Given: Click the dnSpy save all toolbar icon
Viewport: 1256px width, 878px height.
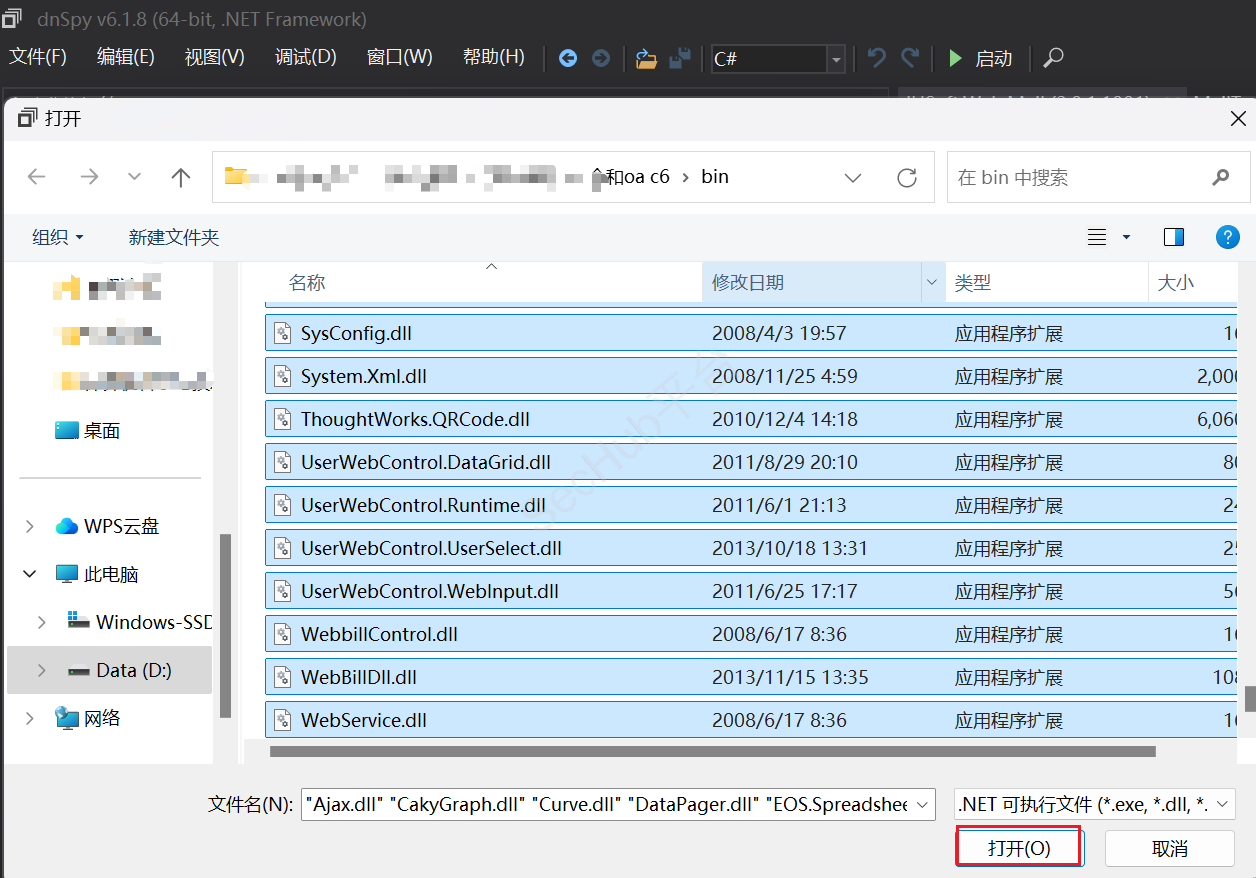Looking at the screenshot, I should point(680,58).
